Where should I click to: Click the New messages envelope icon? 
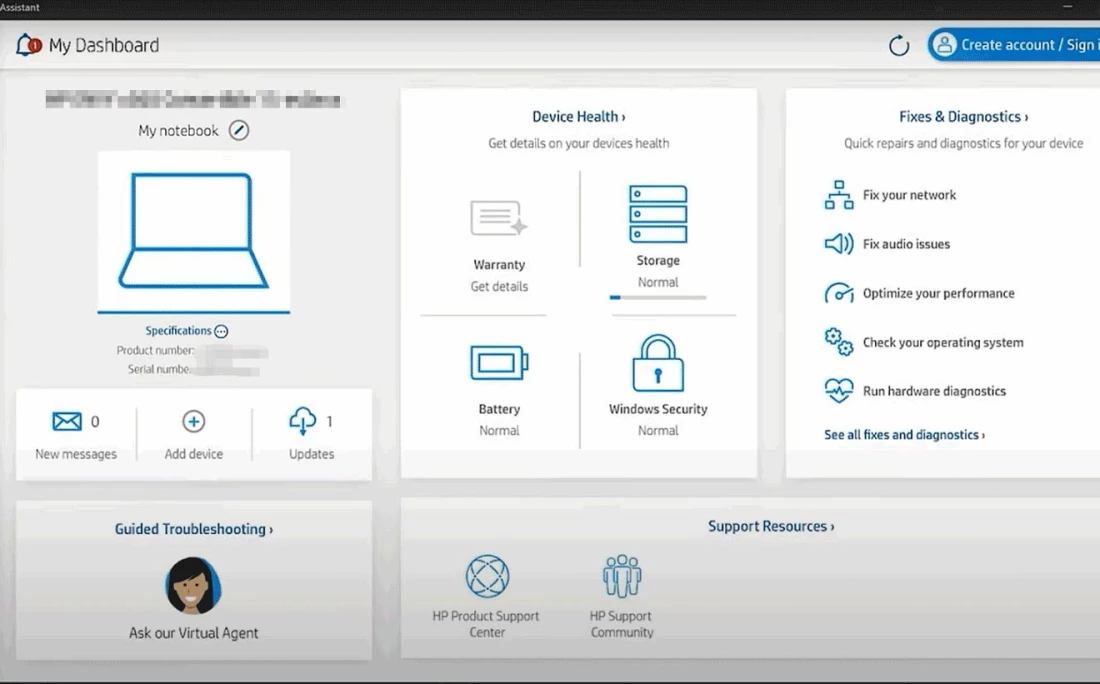pyautogui.click(x=67, y=422)
